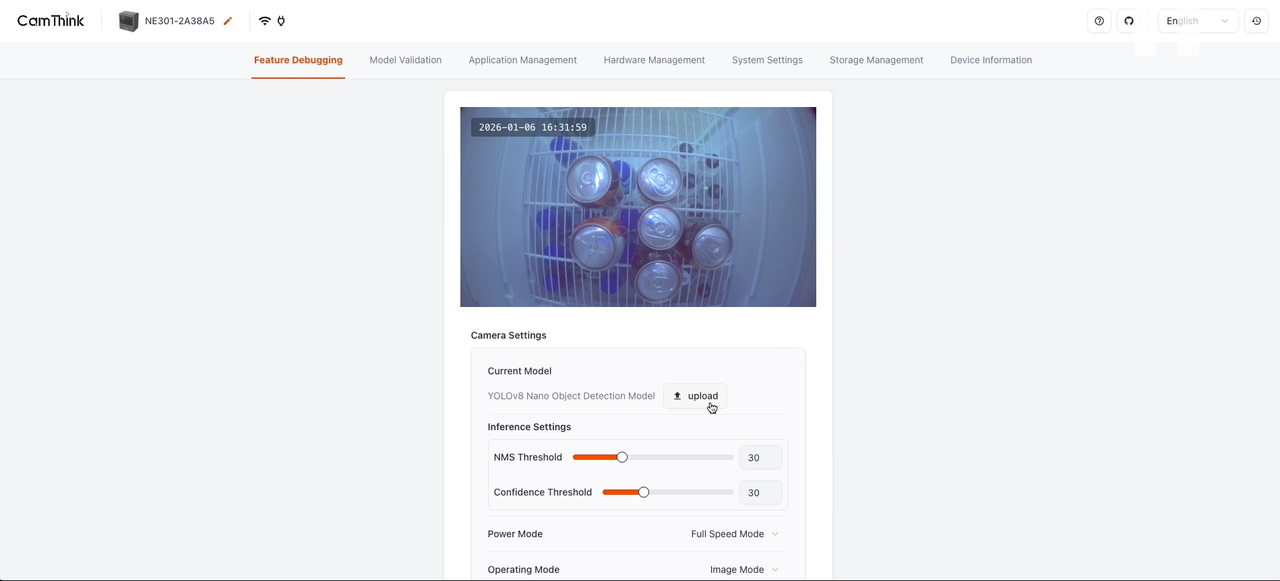This screenshot has width=1280, height=581.
Task: Click the upload model button
Action: (695, 396)
